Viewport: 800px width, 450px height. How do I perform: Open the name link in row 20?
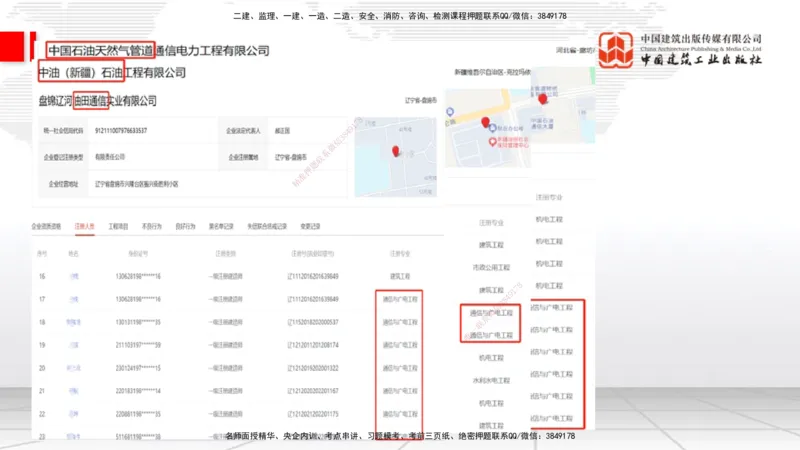pos(73,368)
